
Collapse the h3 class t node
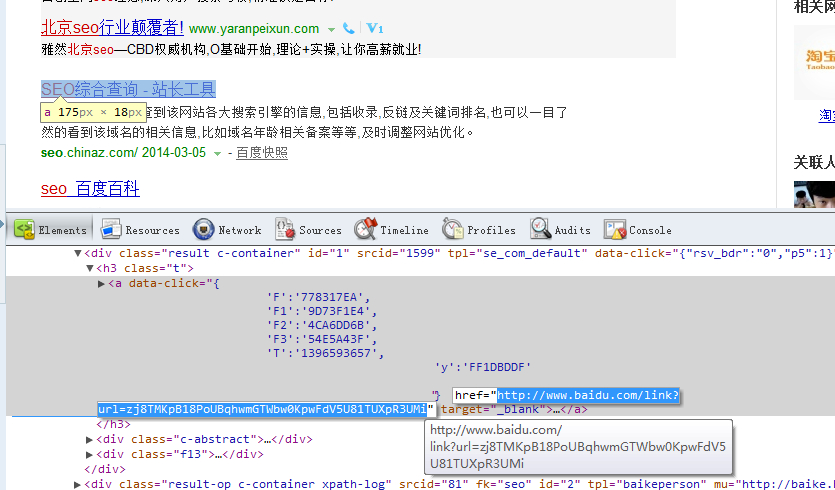pos(89,268)
